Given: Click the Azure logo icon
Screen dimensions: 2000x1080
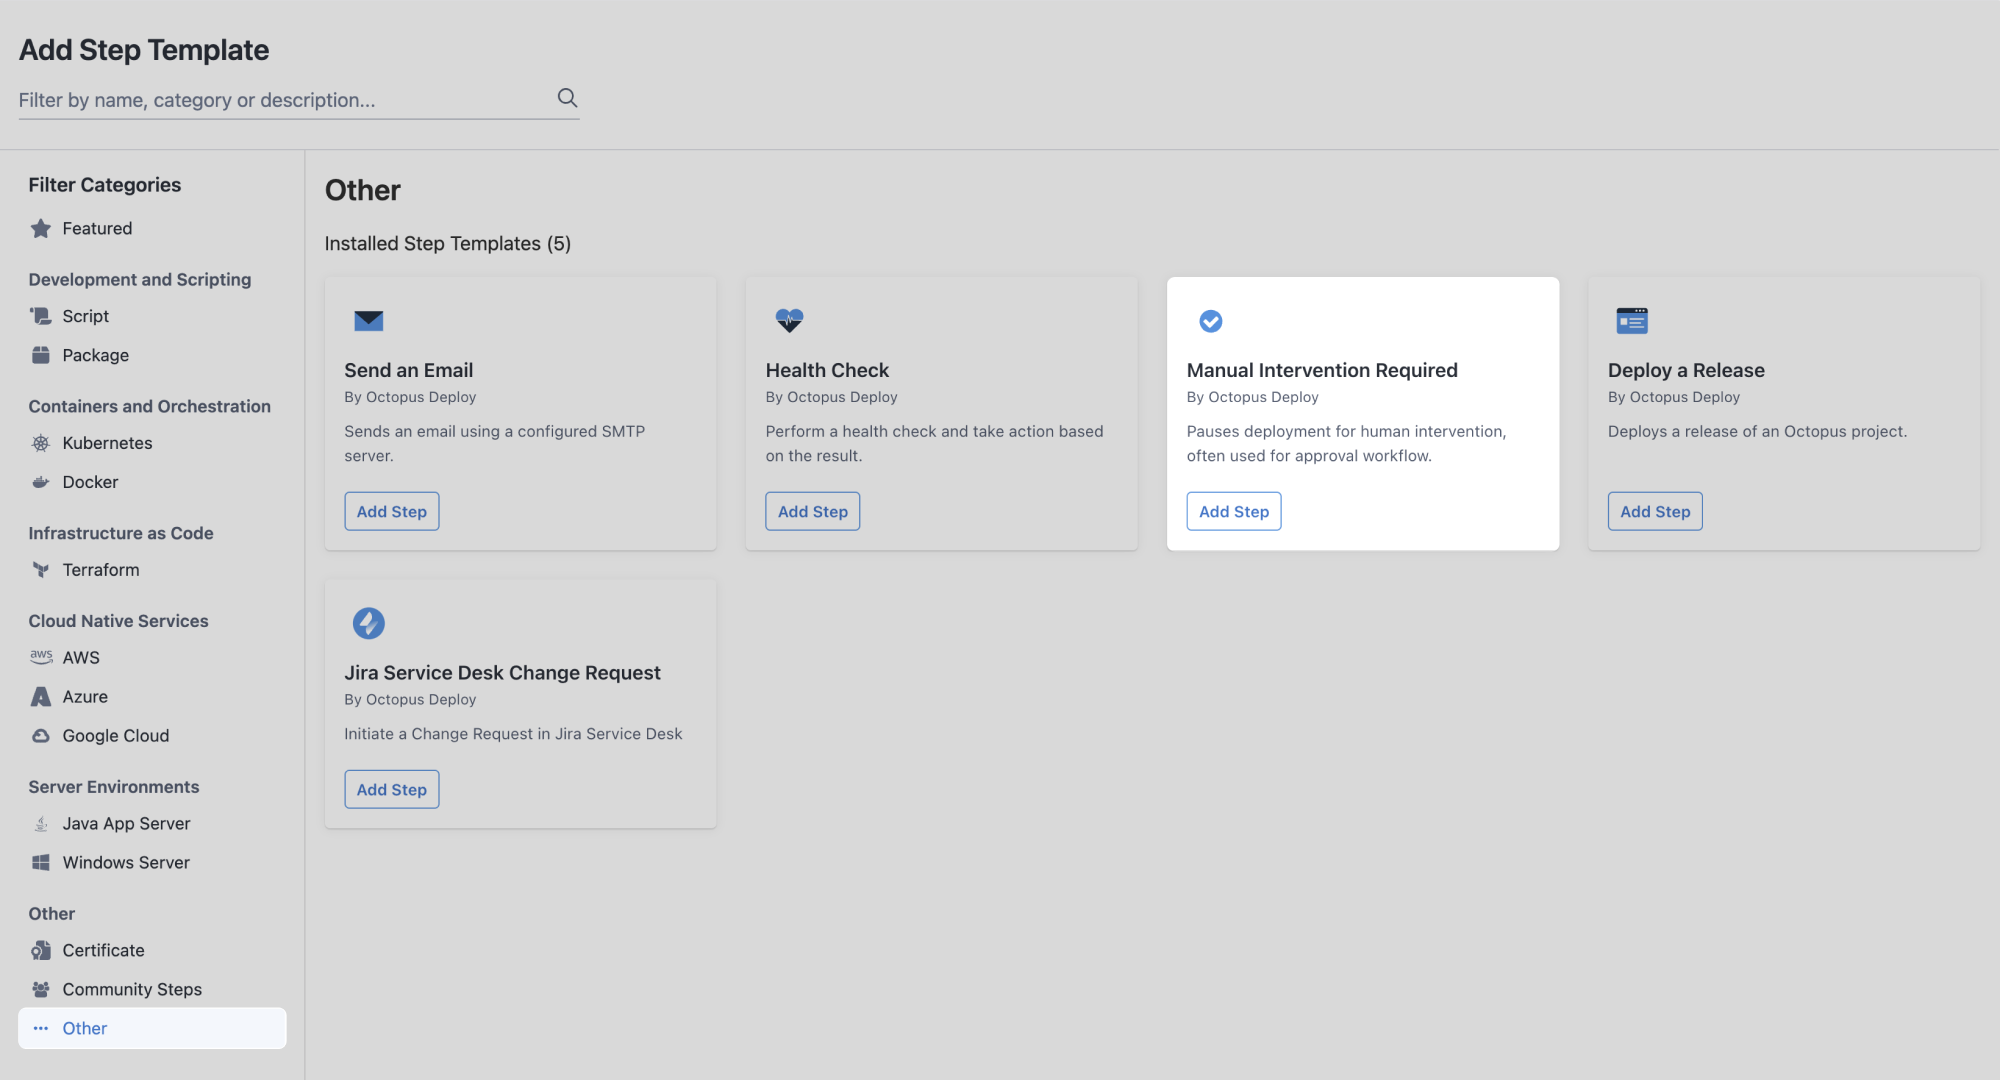Looking at the screenshot, I should pyautogui.click(x=41, y=697).
